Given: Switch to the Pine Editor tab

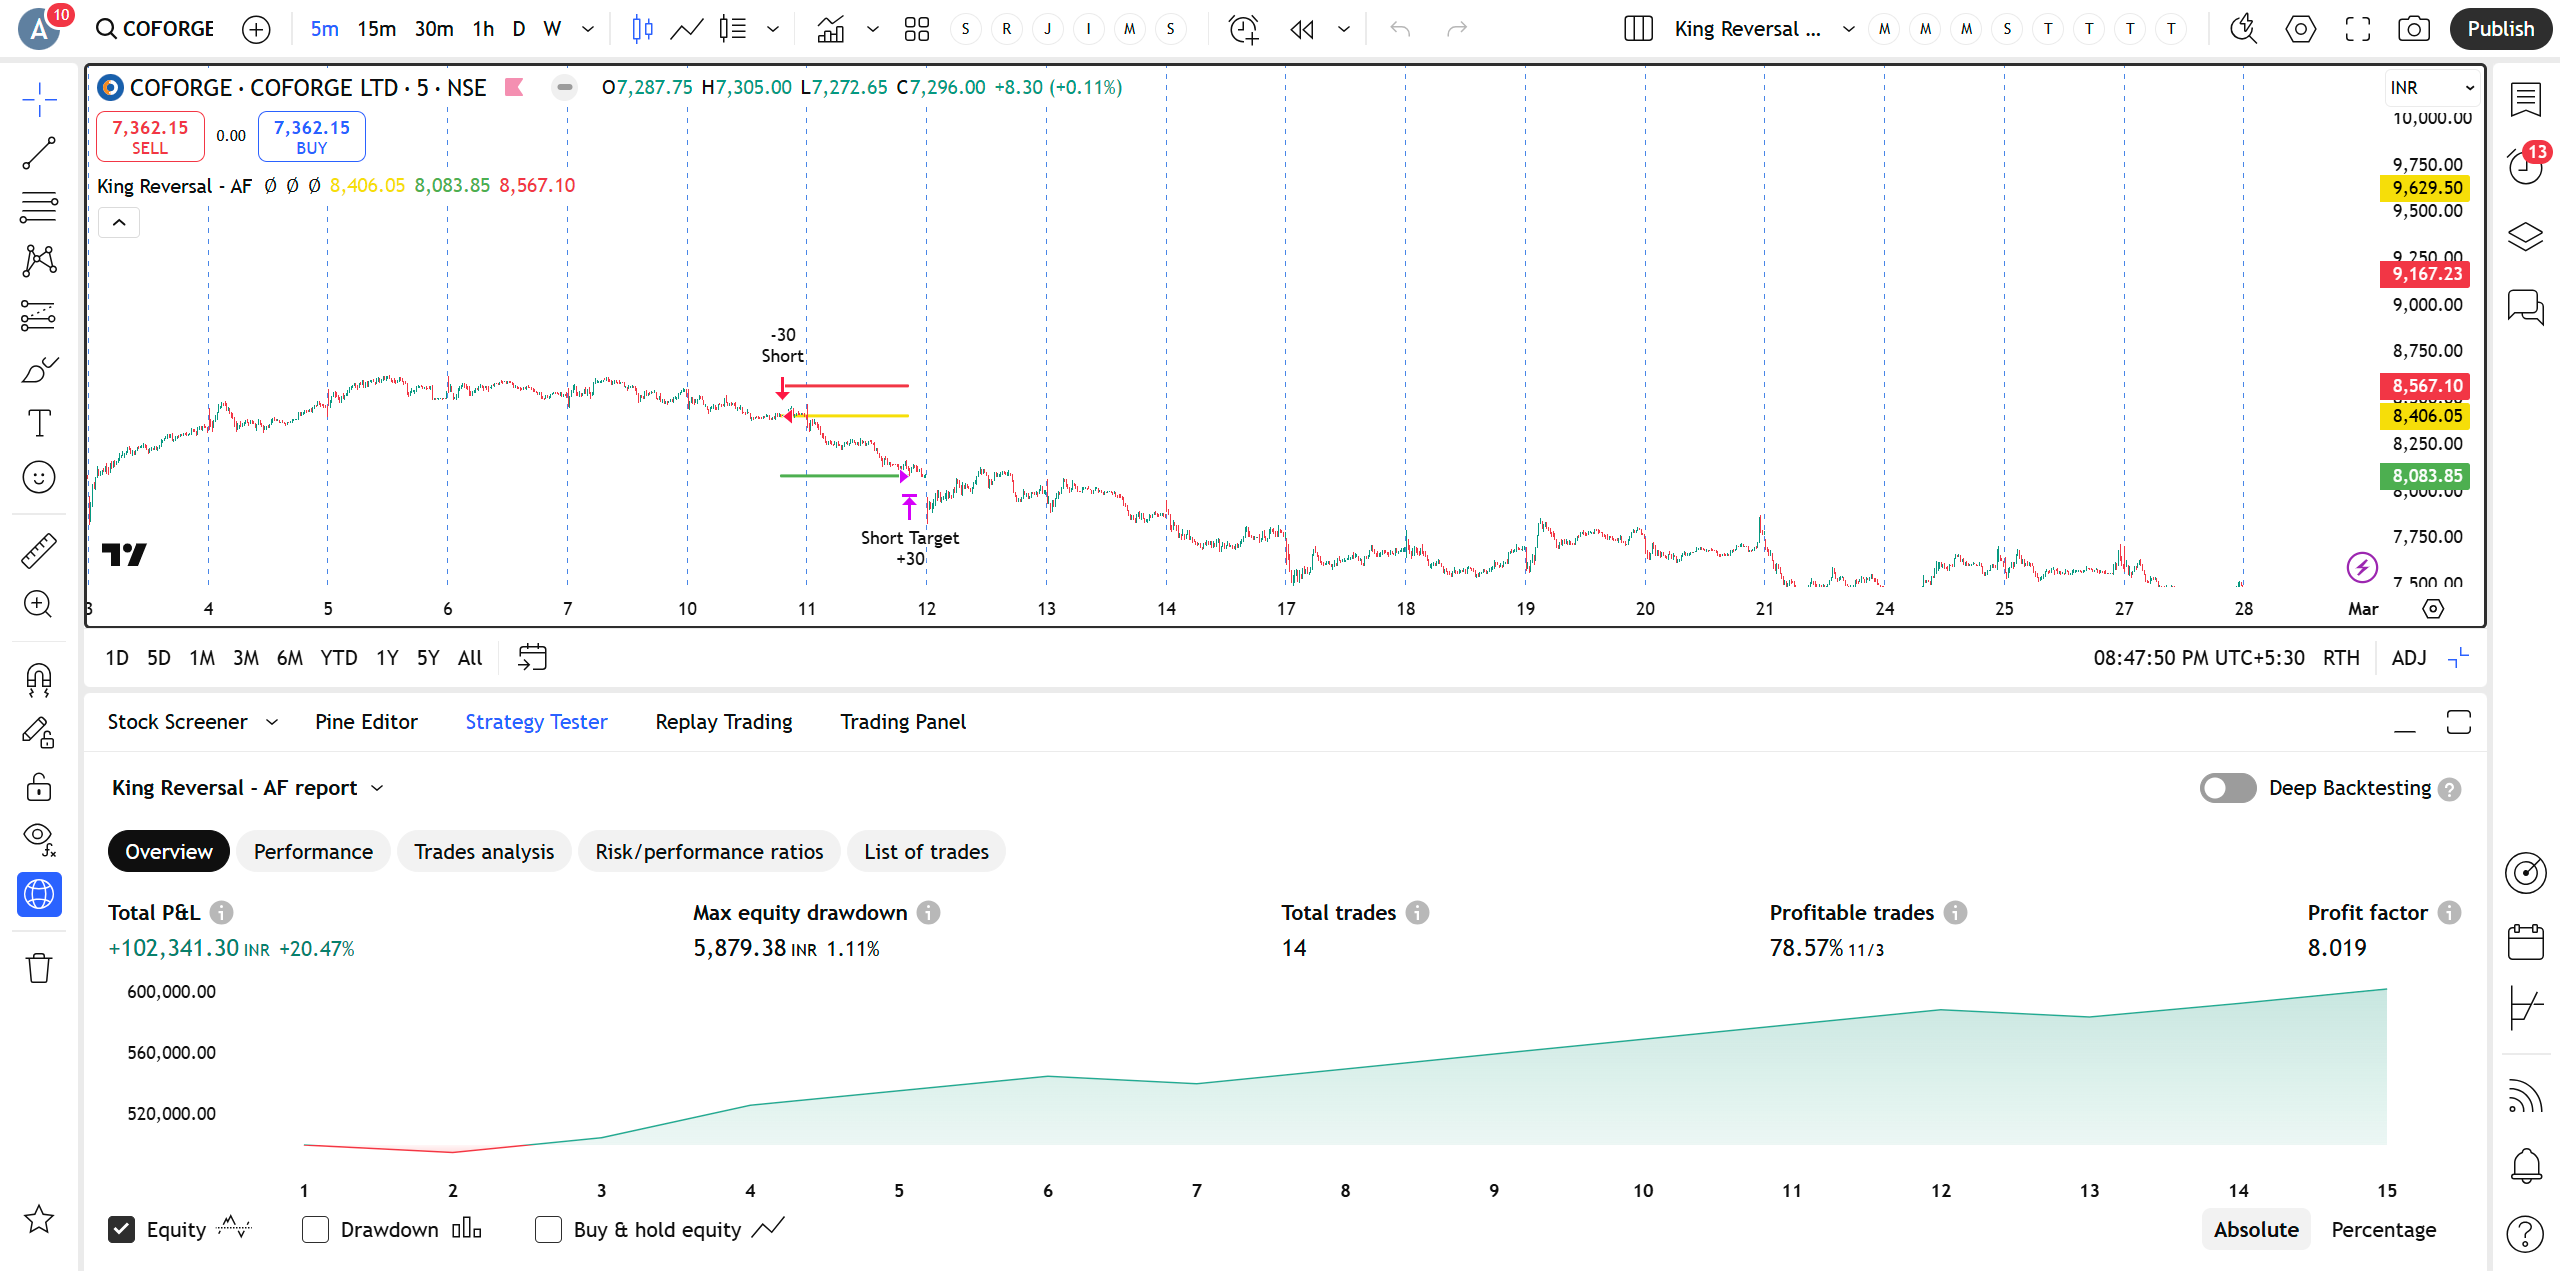Looking at the screenshot, I should pyautogui.click(x=366, y=722).
